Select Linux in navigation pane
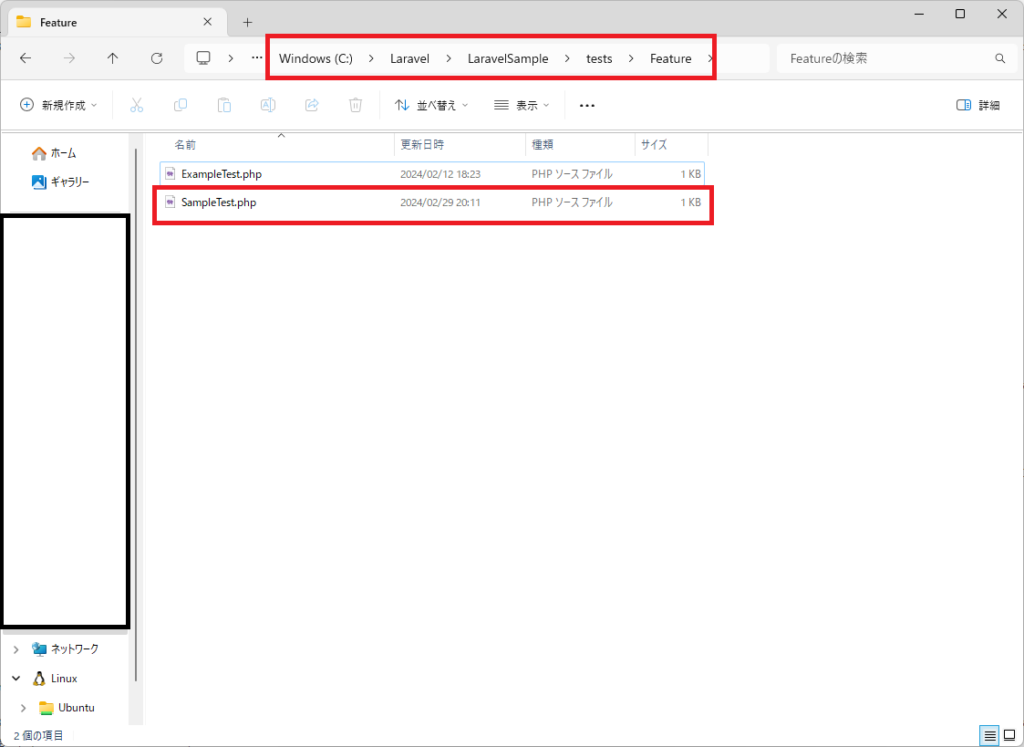1024x747 pixels. [x=55, y=678]
